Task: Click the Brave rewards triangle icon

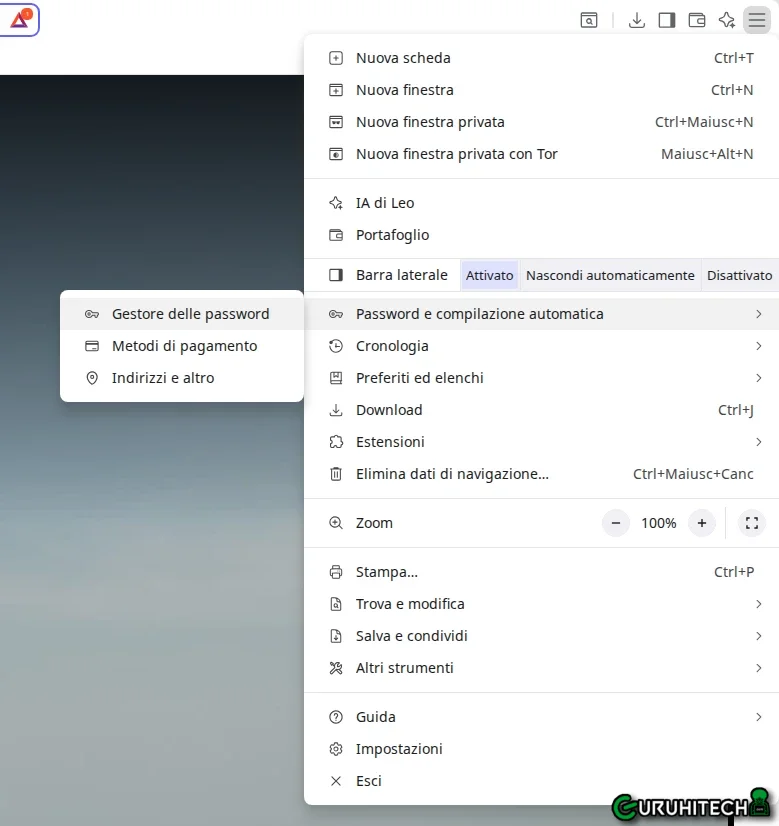Action: pyautogui.click(x=19, y=19)
